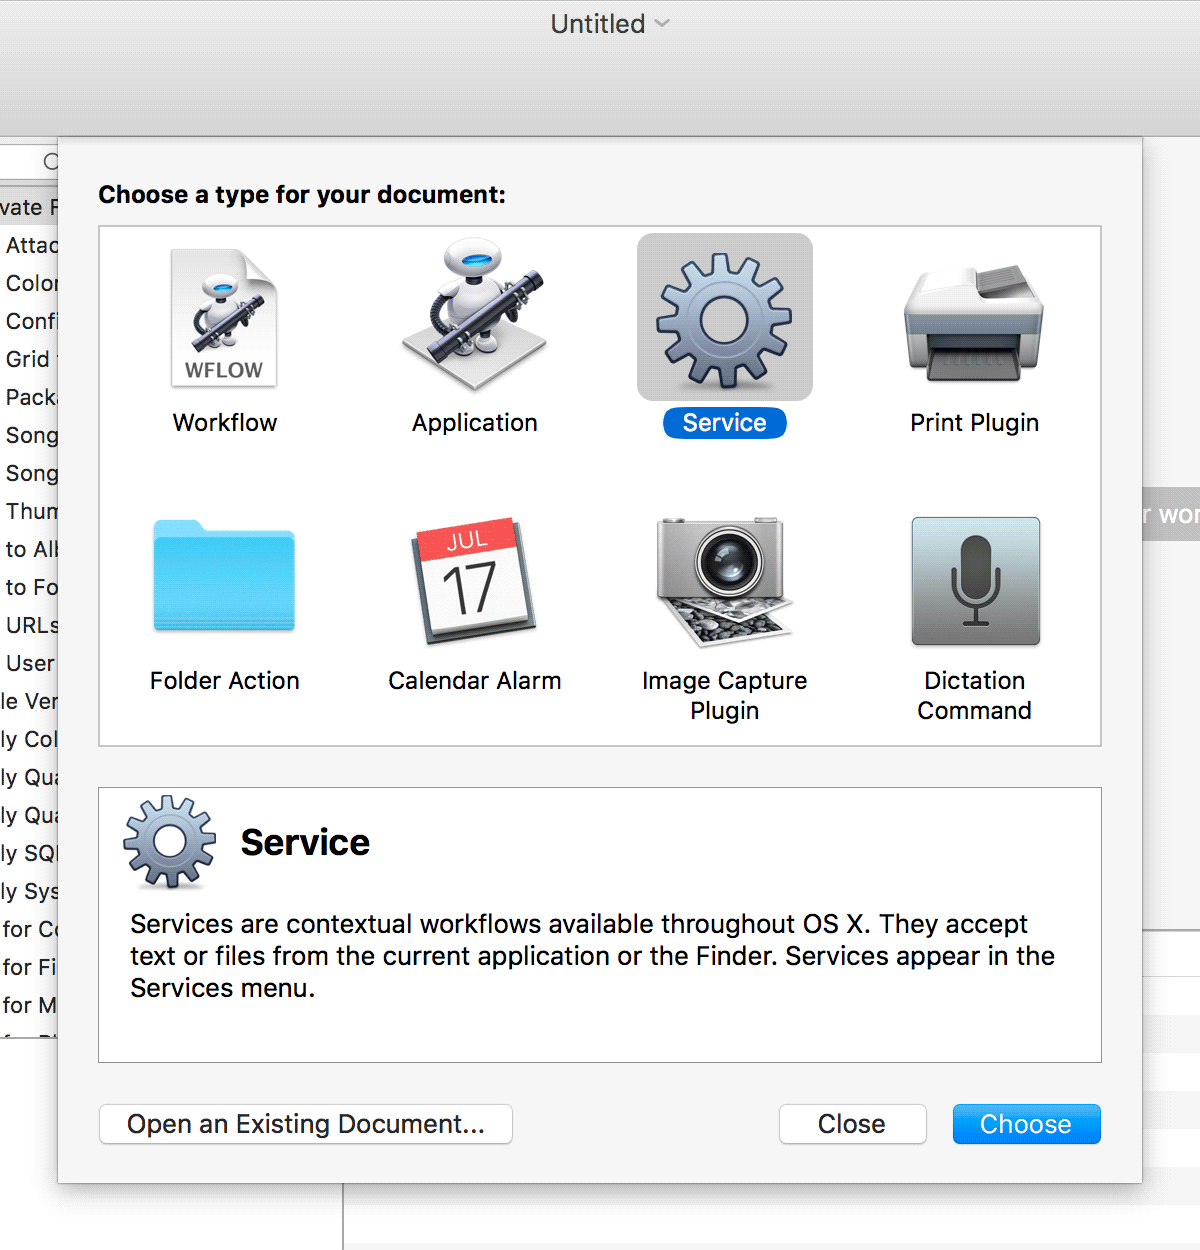Pick the Folder Action blue folder icon
This screenshot has height=1250, width=1200.
[224, 578]
